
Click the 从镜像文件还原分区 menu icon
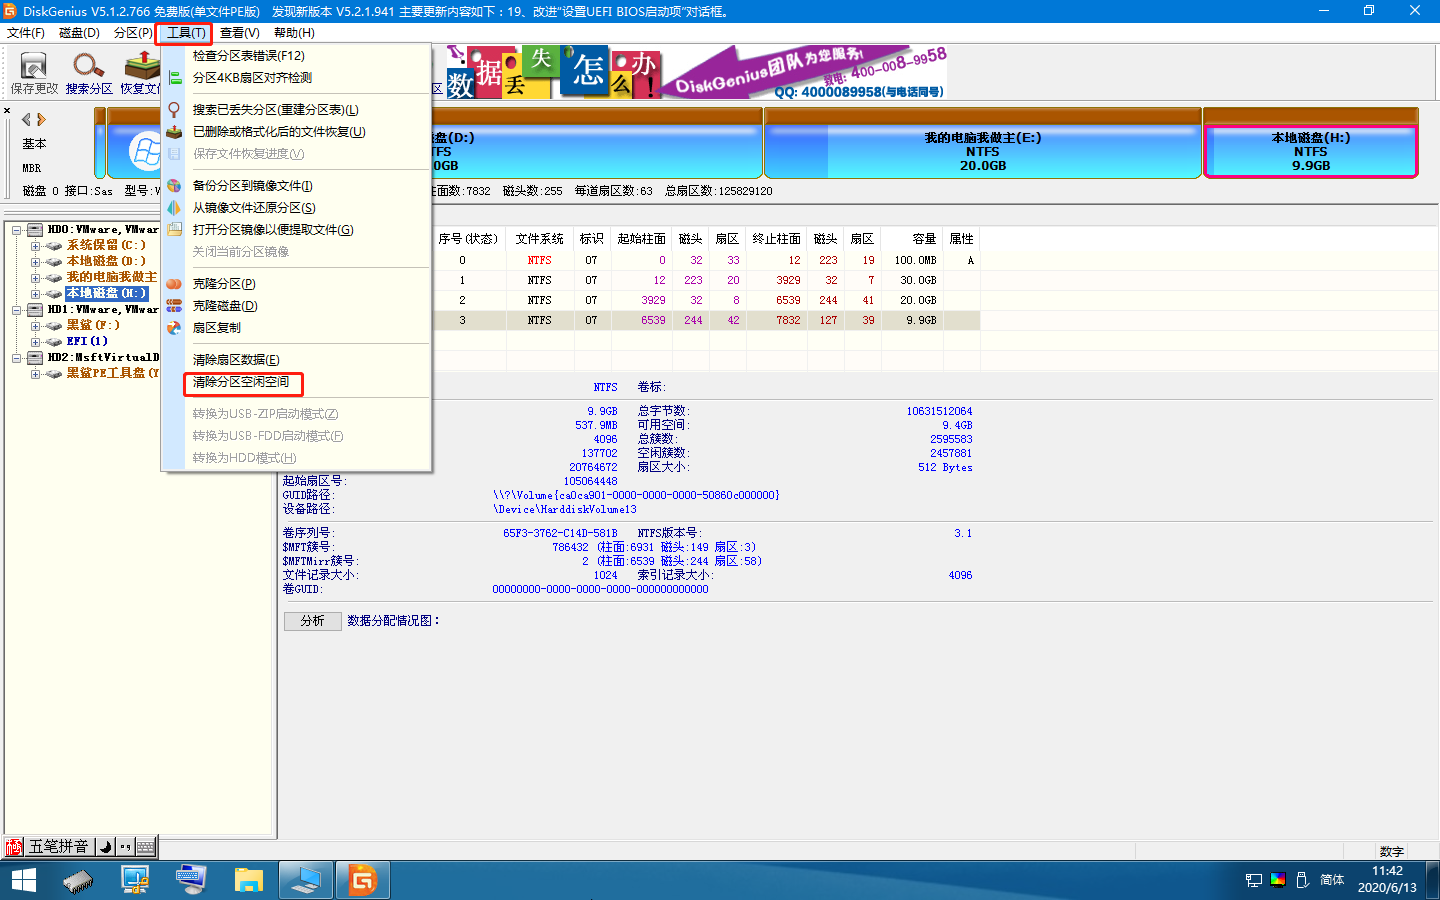[x=175, y=208]
